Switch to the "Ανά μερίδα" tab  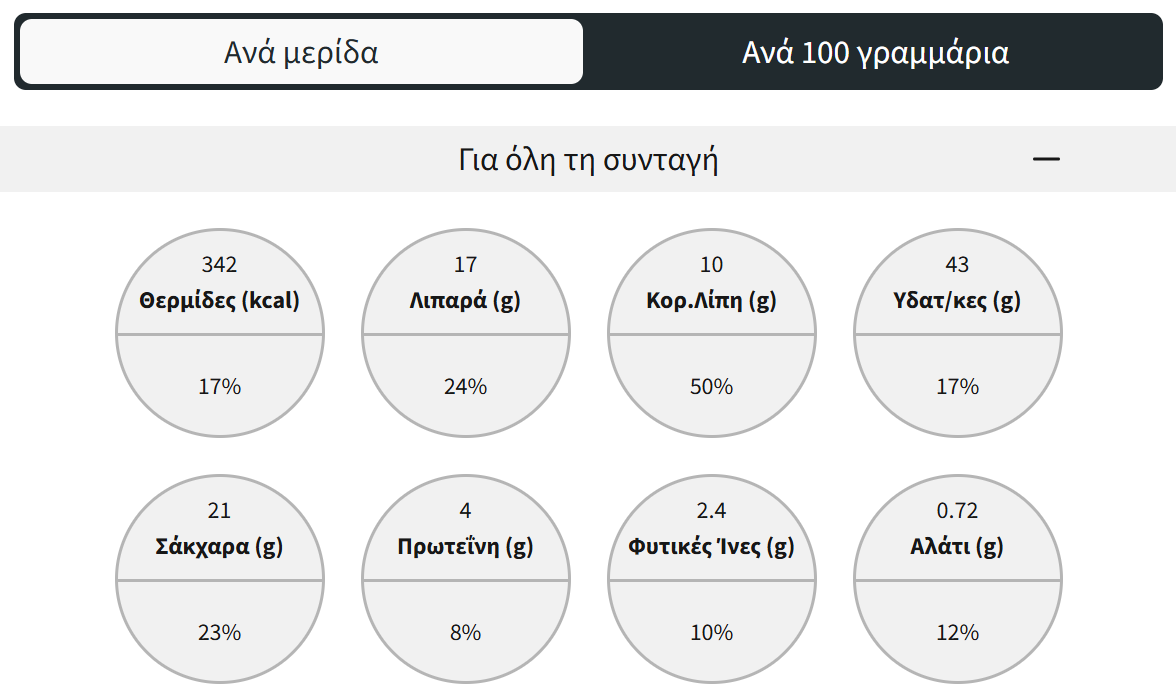pyautogui.click(x=301, y=52)
